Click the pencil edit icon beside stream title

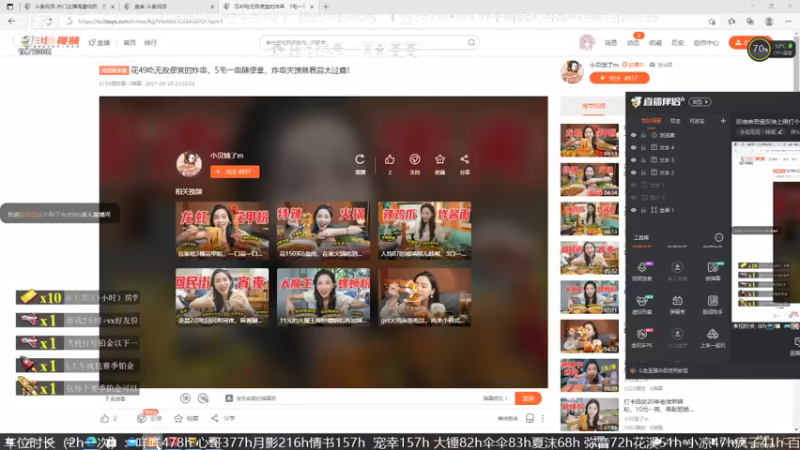780,132
